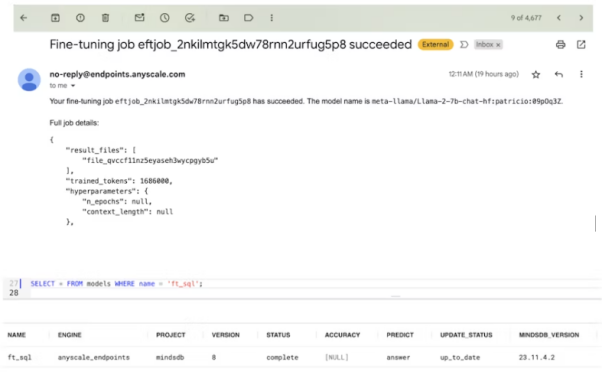Click the email subject line
Screen dimensions: 602x372
point(230,45)
